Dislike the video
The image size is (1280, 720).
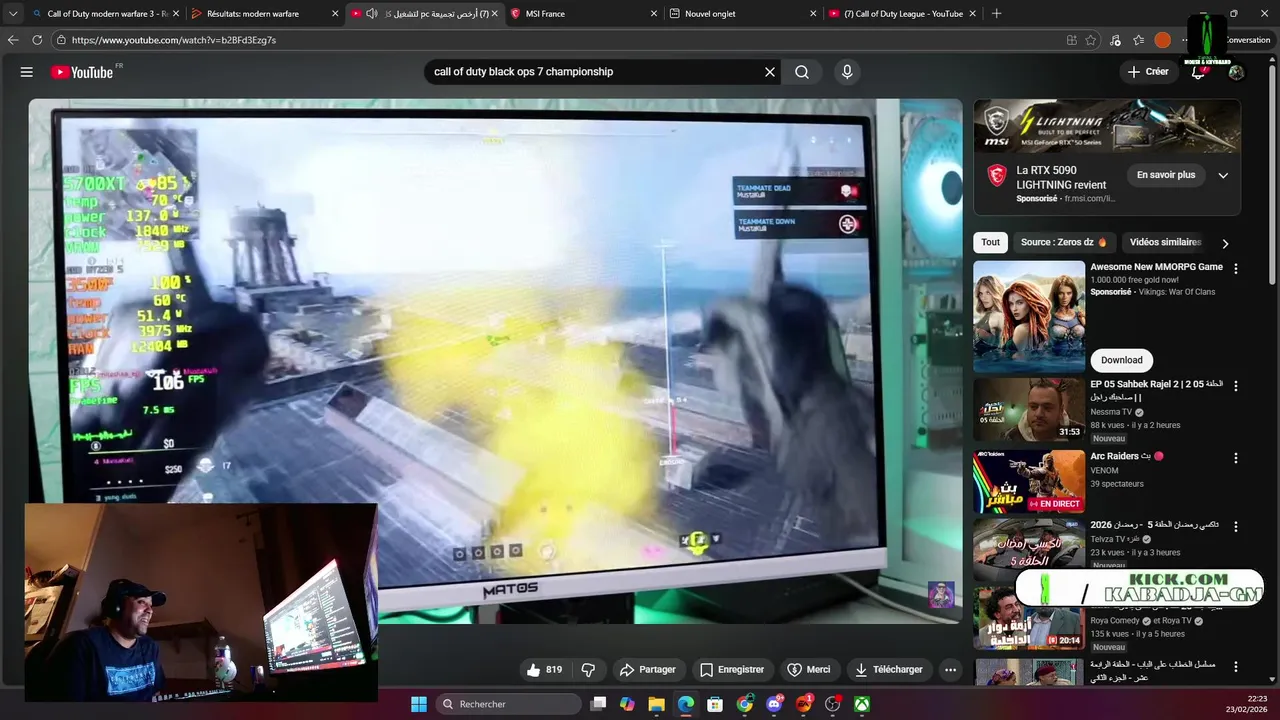coord(588,670)
